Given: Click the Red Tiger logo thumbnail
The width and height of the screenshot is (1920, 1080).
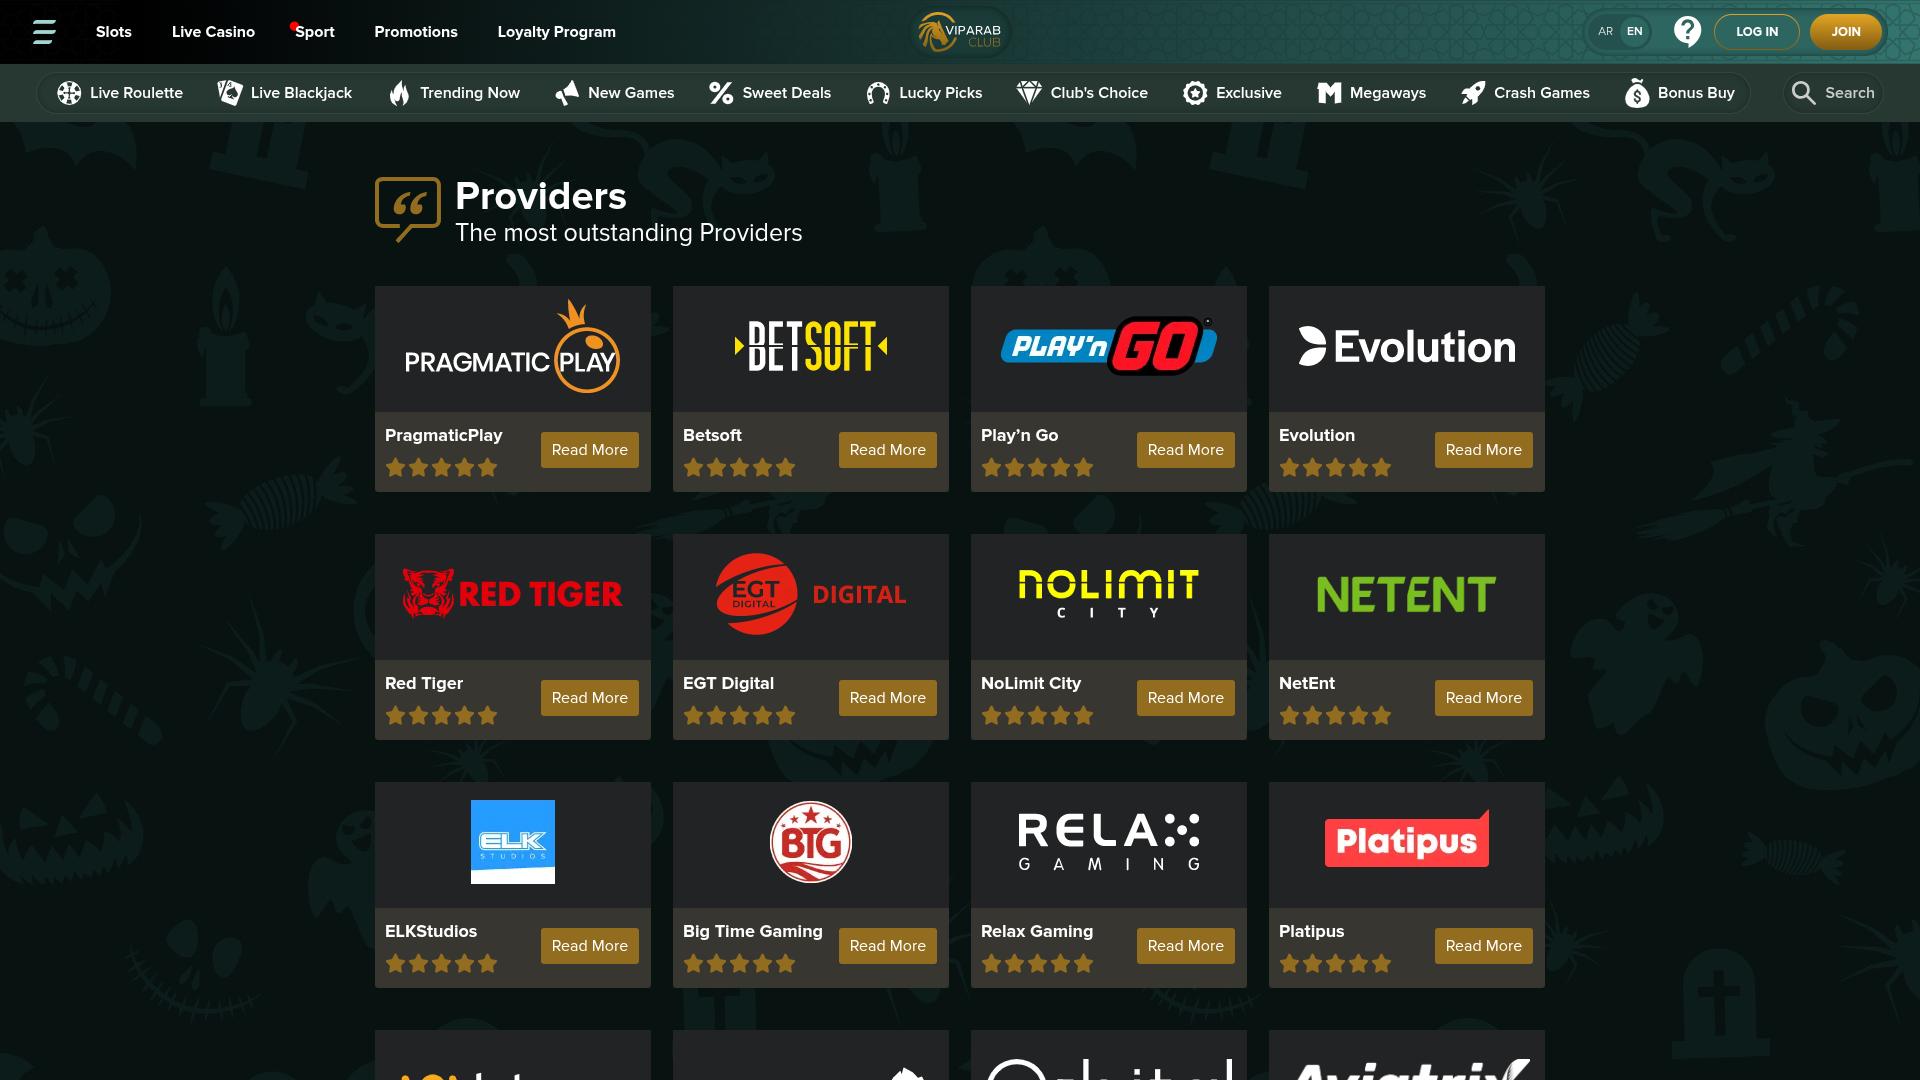Looking at the screenshot, I should click(513, 597).
